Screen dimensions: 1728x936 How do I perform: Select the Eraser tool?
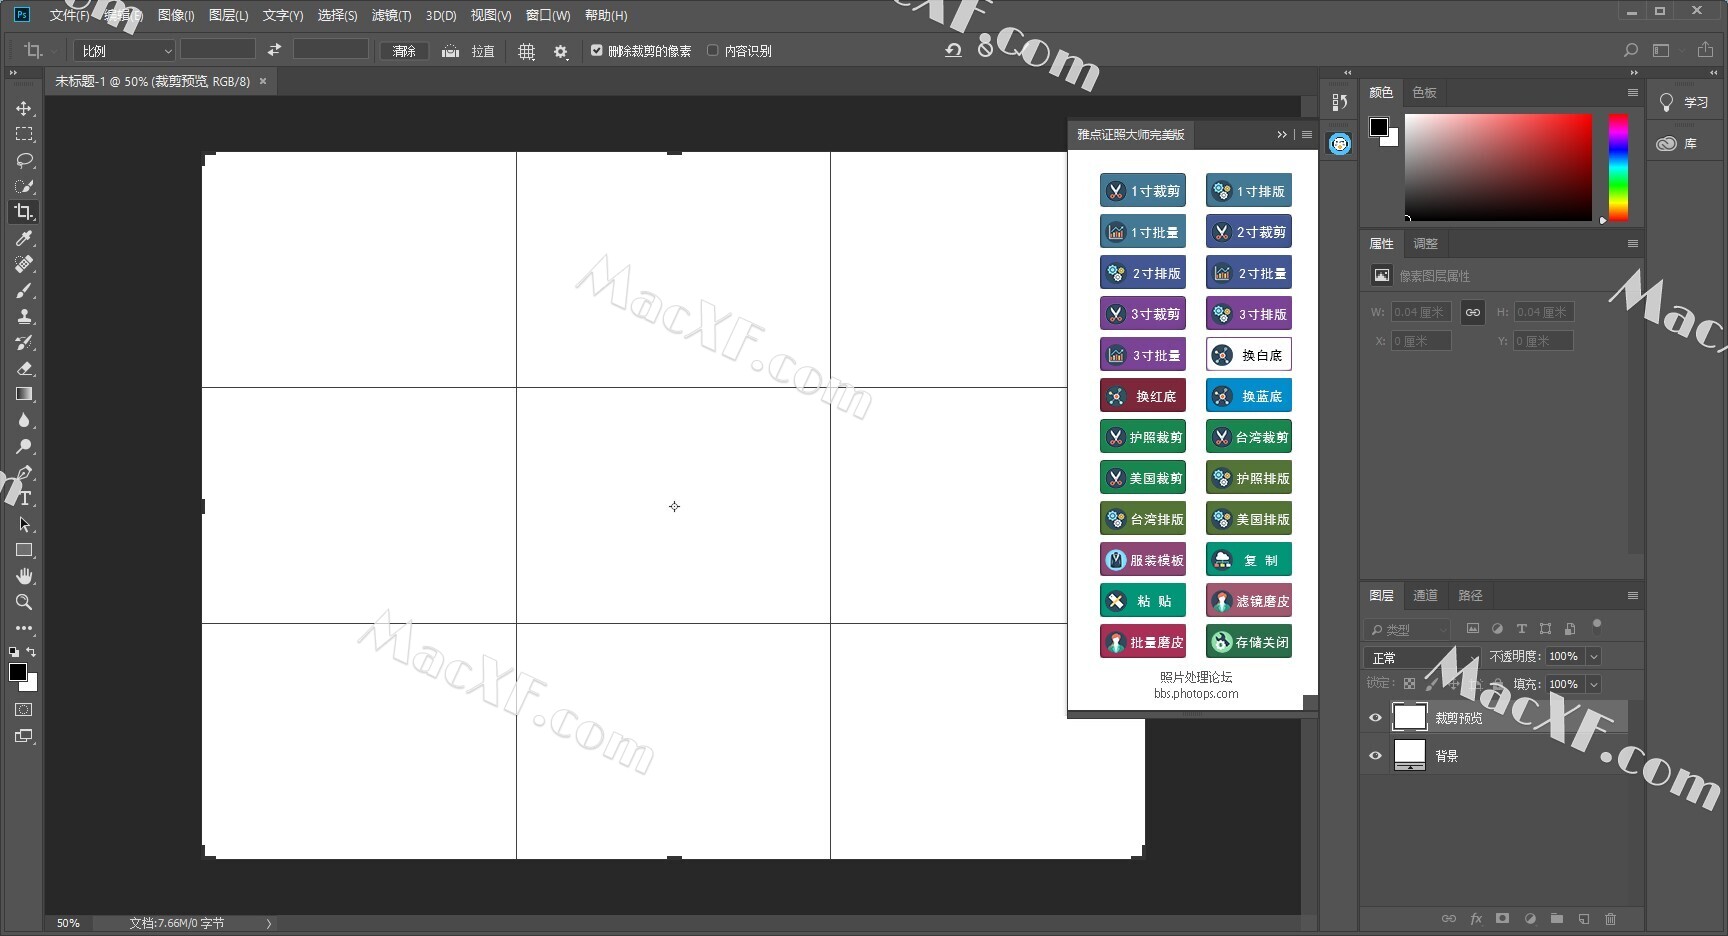click(24, 368)
